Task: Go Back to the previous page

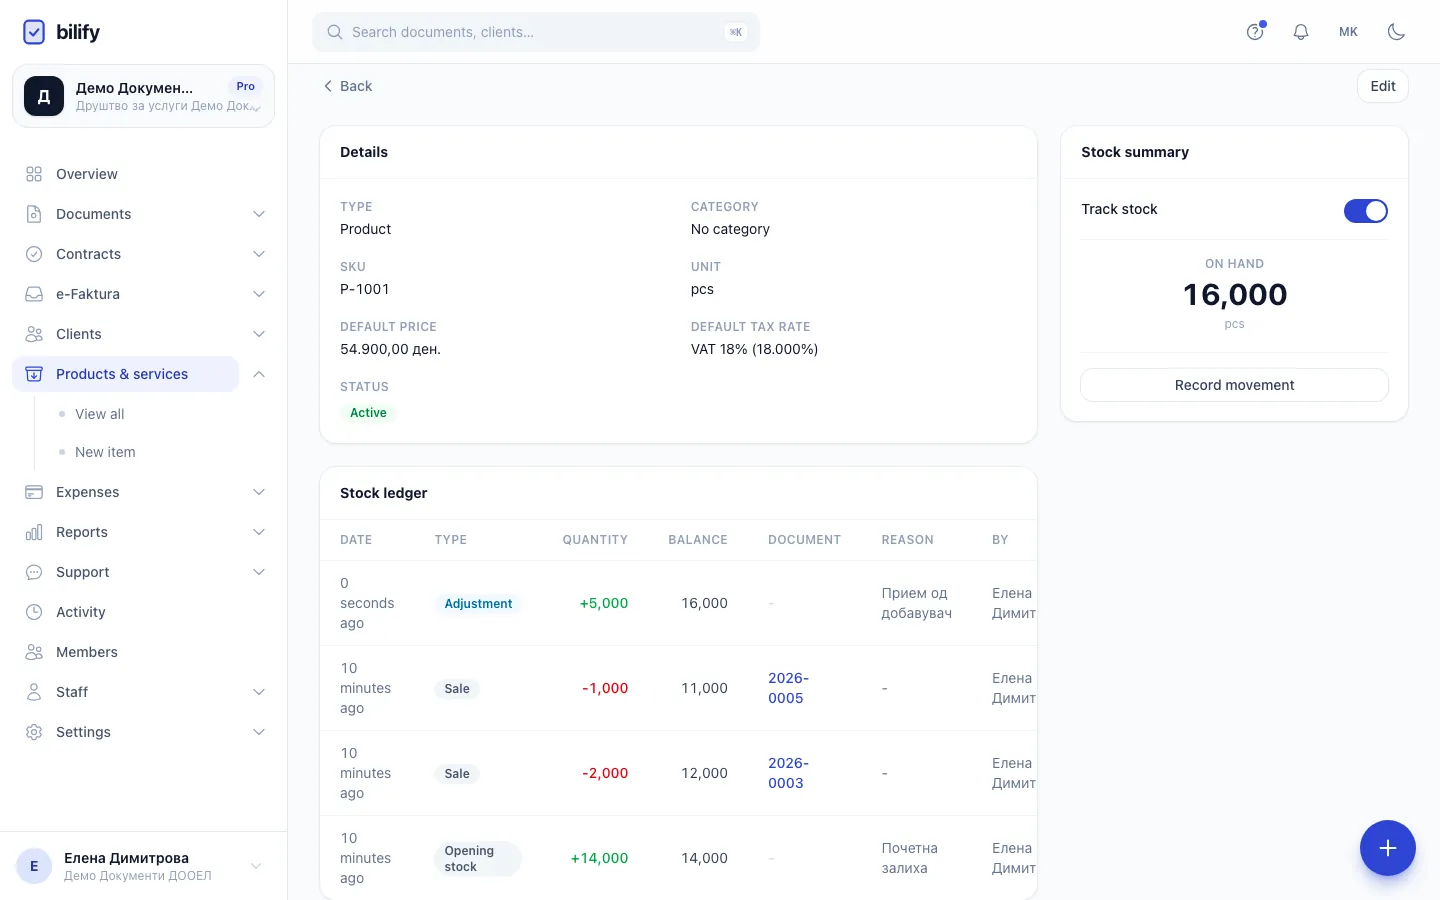Action: (347, 86)
